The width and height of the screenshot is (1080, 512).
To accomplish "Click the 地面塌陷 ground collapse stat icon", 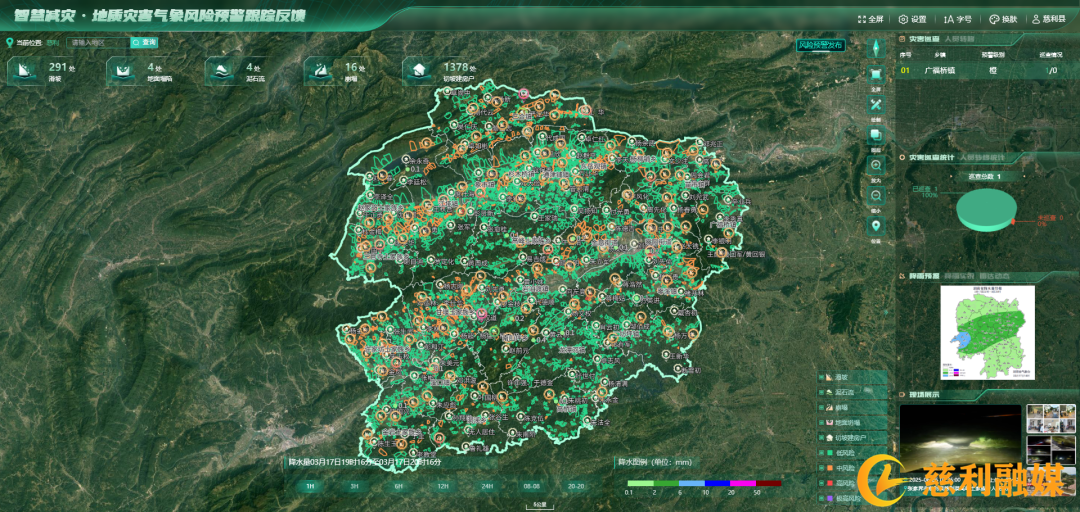I will pyautogui.click(x=124, y=70).
